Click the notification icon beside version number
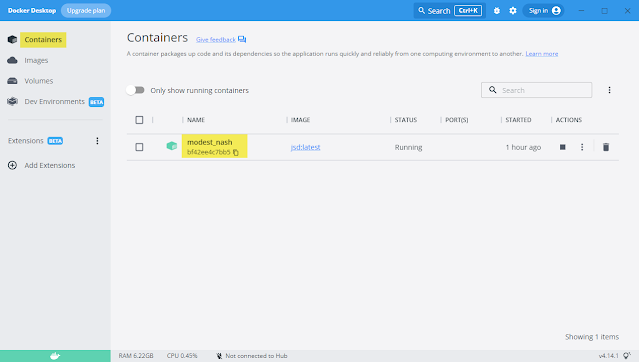The height and width of the screenshot is (362, 639). (x=627, y=356)
